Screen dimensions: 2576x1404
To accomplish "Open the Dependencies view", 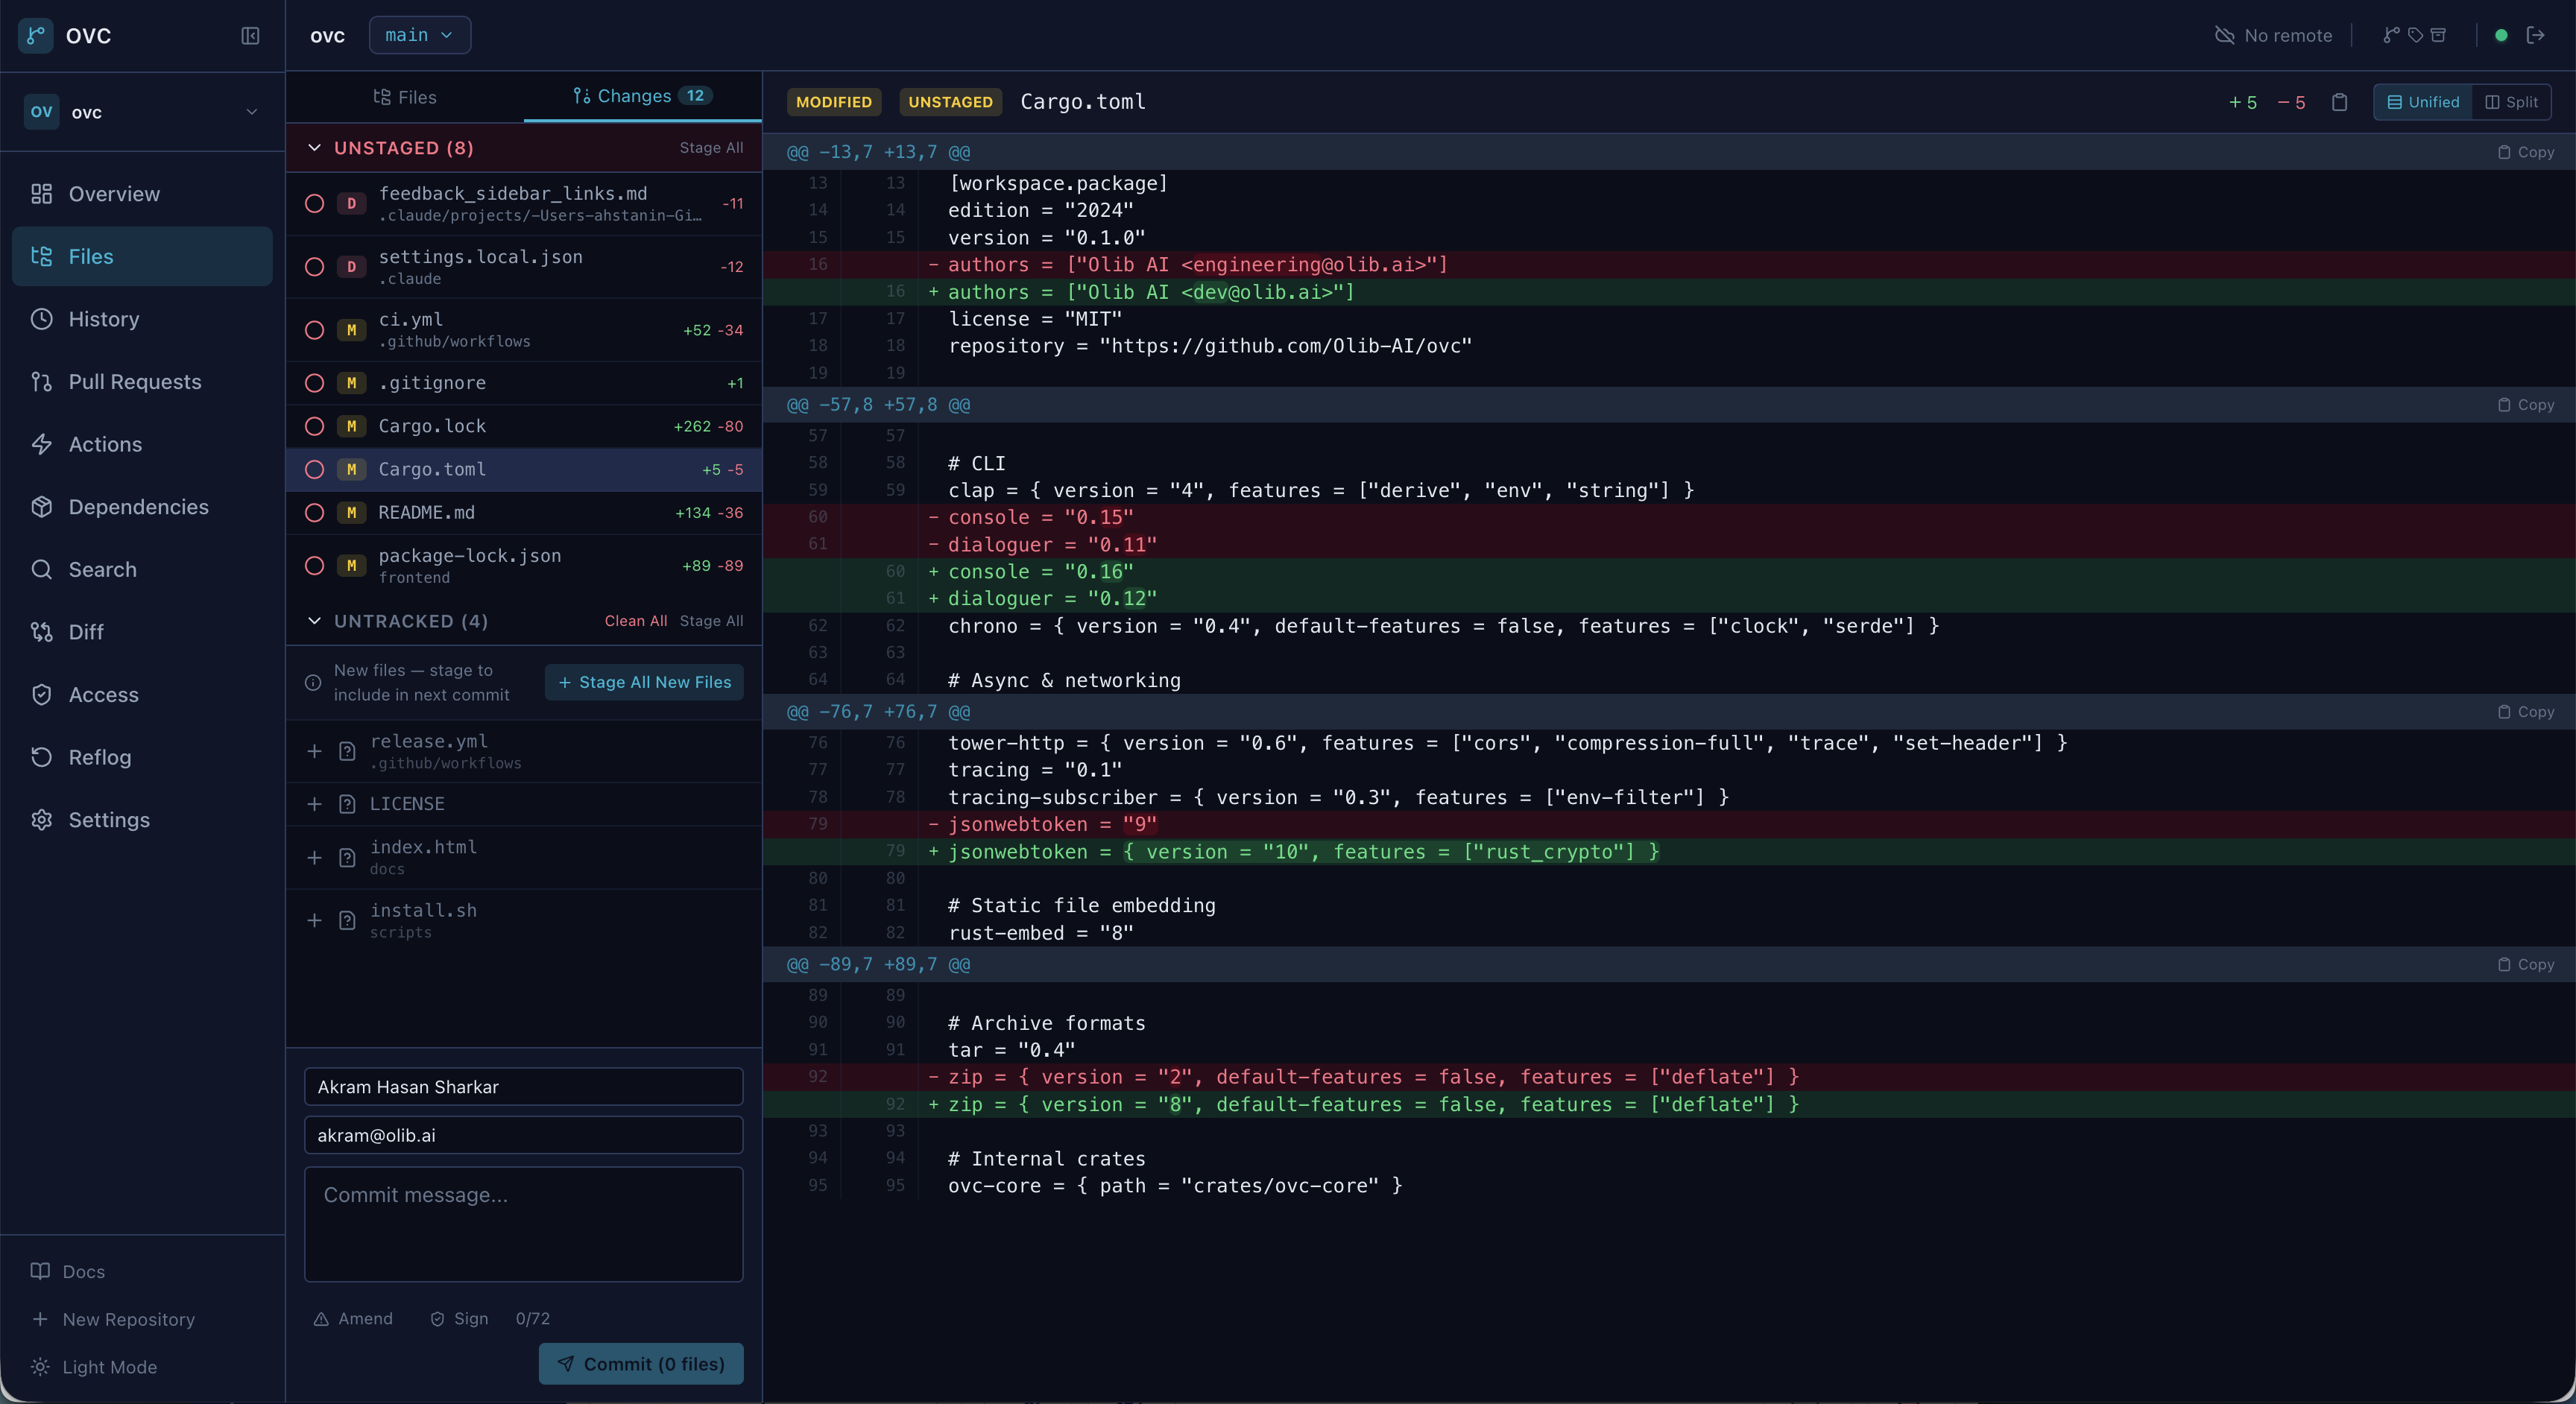I will coord(139,507).
